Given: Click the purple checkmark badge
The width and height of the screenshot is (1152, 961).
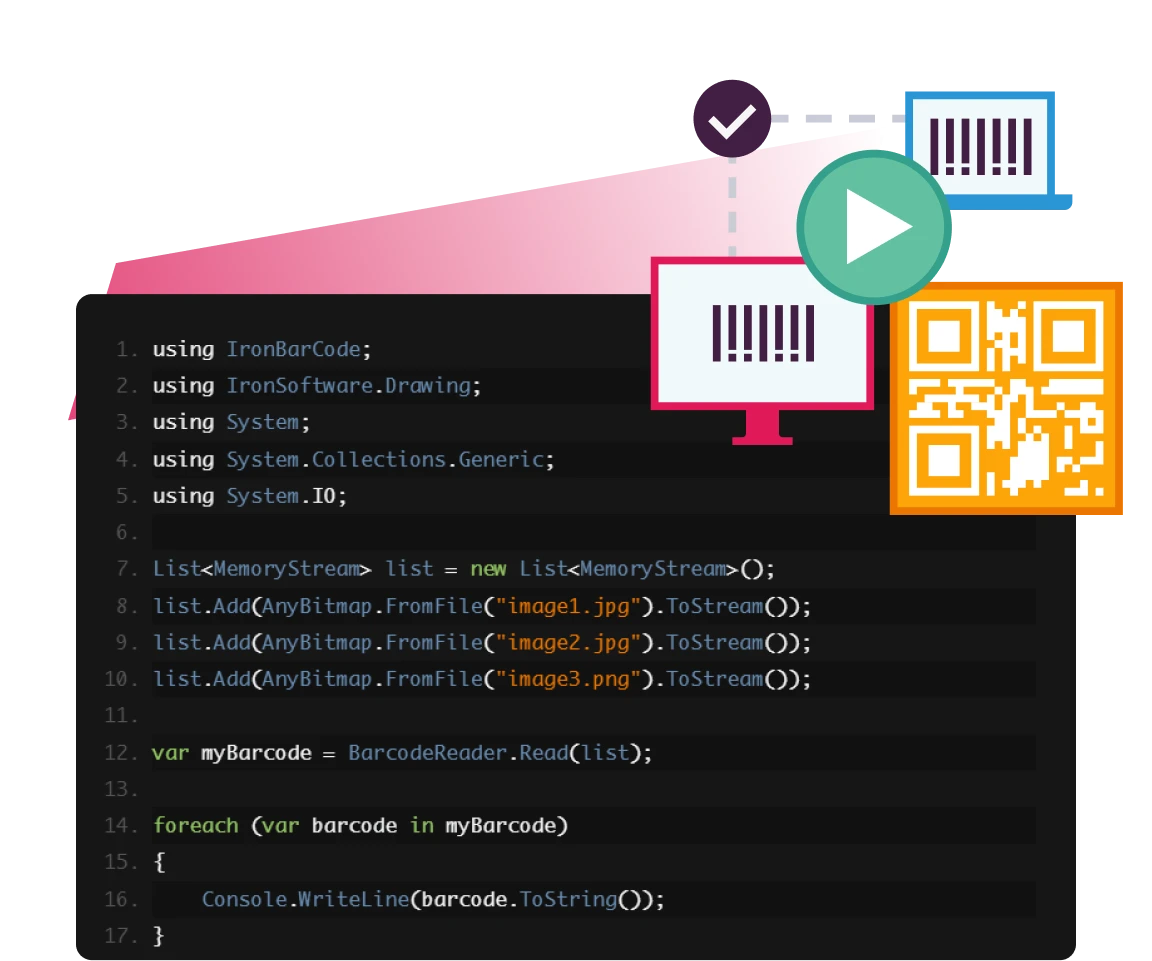Looking at the screenshot, I should 732,118.
